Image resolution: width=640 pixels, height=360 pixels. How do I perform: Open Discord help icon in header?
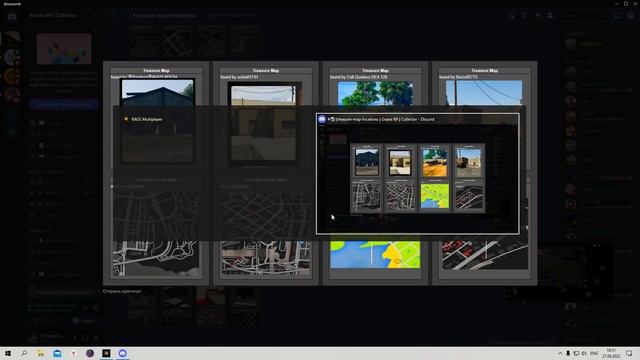pyautogui.click(x=631, y=16)
